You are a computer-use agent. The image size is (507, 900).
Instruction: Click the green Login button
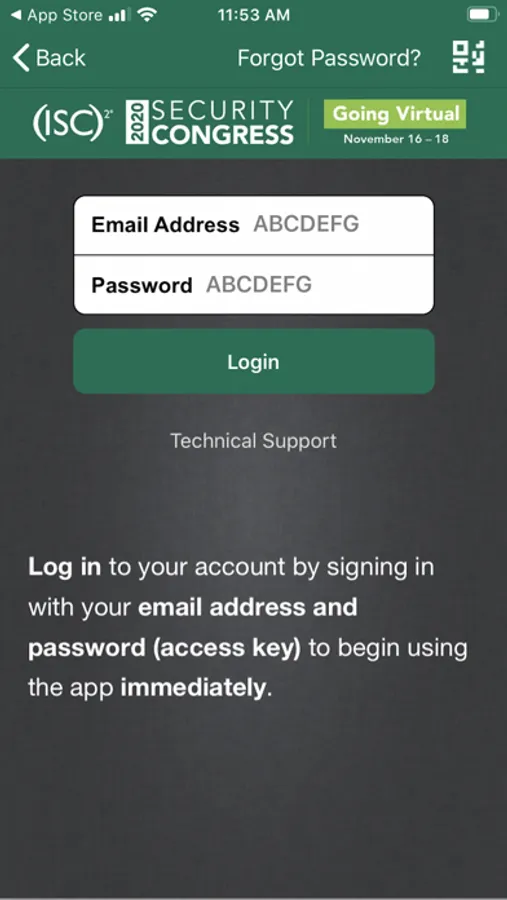[x=254, y=362]
